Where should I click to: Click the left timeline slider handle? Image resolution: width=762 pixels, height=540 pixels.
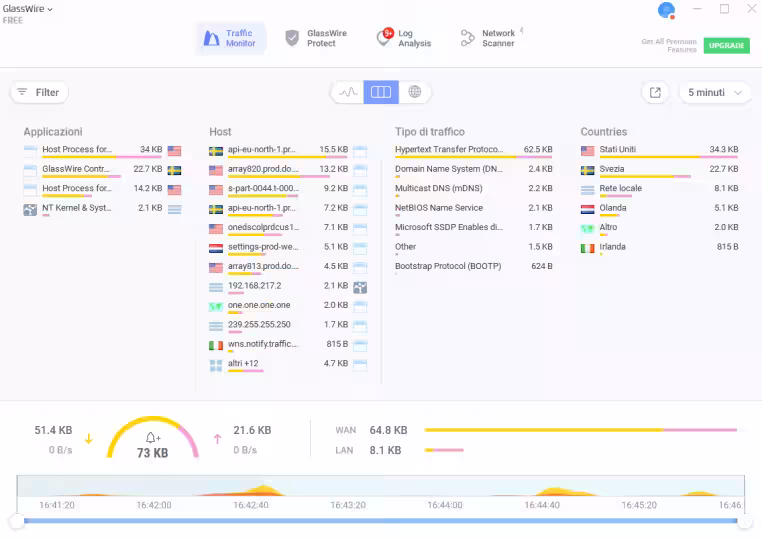17,521
